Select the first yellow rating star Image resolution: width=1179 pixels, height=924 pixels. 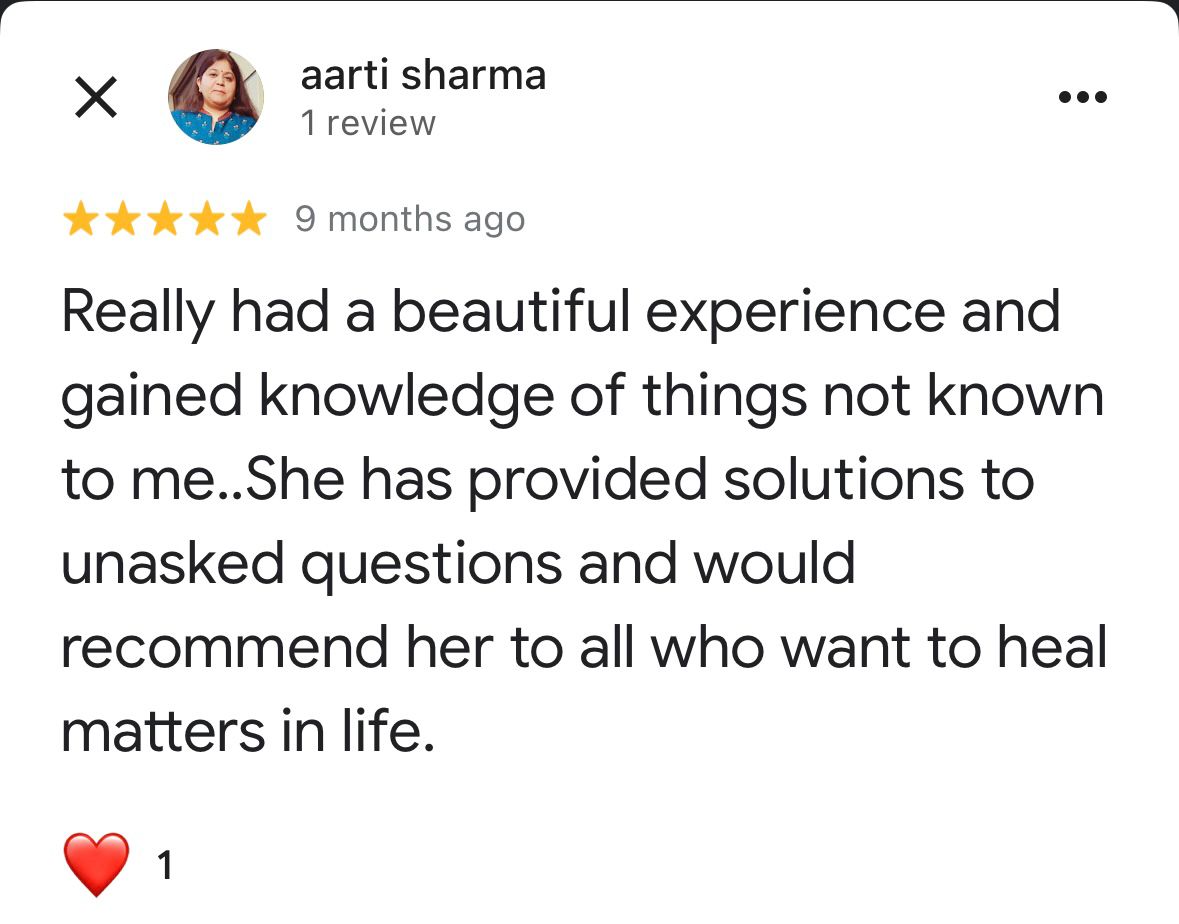pyautogui.click(x=80, y=220)
